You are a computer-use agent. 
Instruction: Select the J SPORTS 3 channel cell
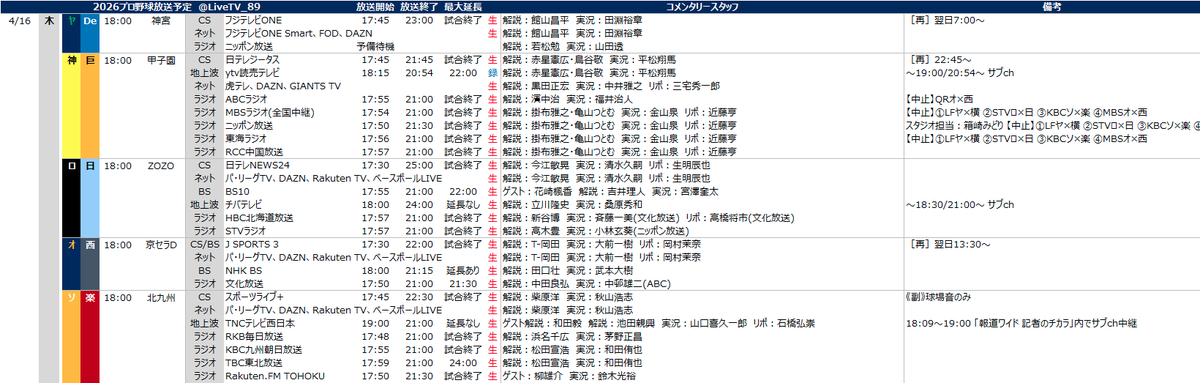tap(252, 243)
